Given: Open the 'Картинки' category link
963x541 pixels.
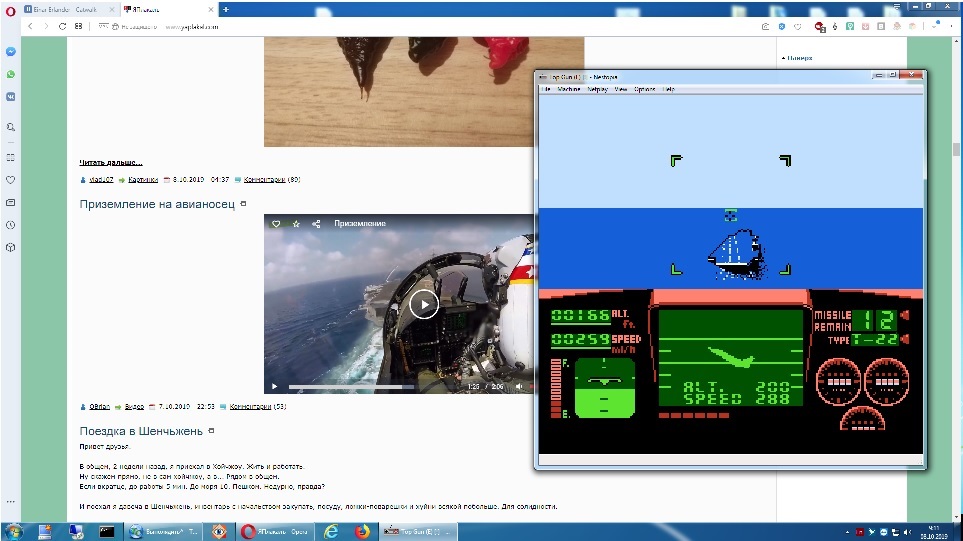Looking at the screenshot, I should [142, 180].
